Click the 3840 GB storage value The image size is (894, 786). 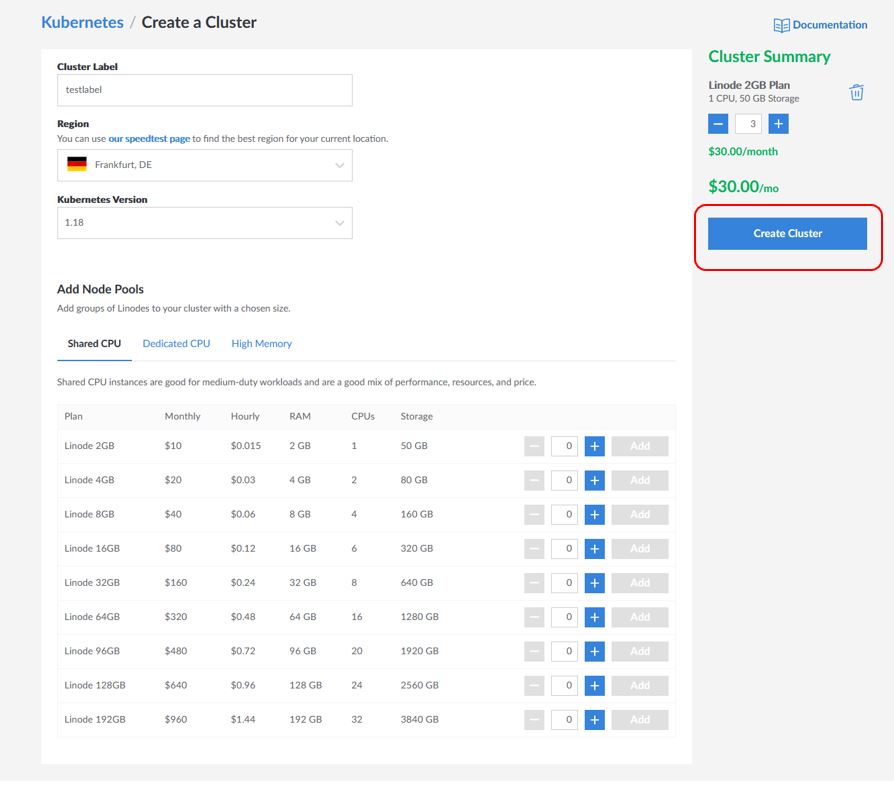point(420,719)
